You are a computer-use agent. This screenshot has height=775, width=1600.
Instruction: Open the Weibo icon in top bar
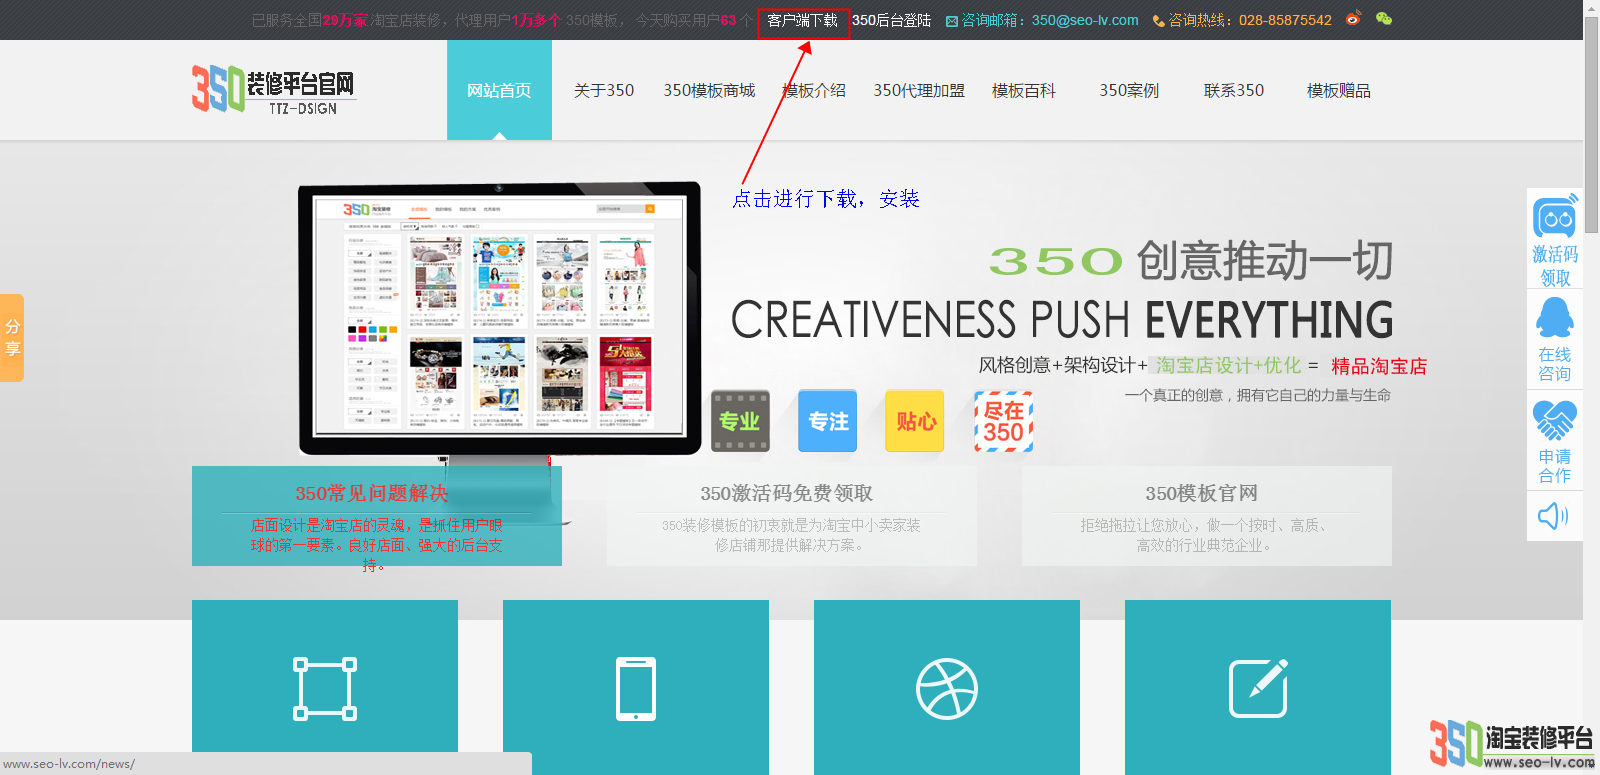1353,18
